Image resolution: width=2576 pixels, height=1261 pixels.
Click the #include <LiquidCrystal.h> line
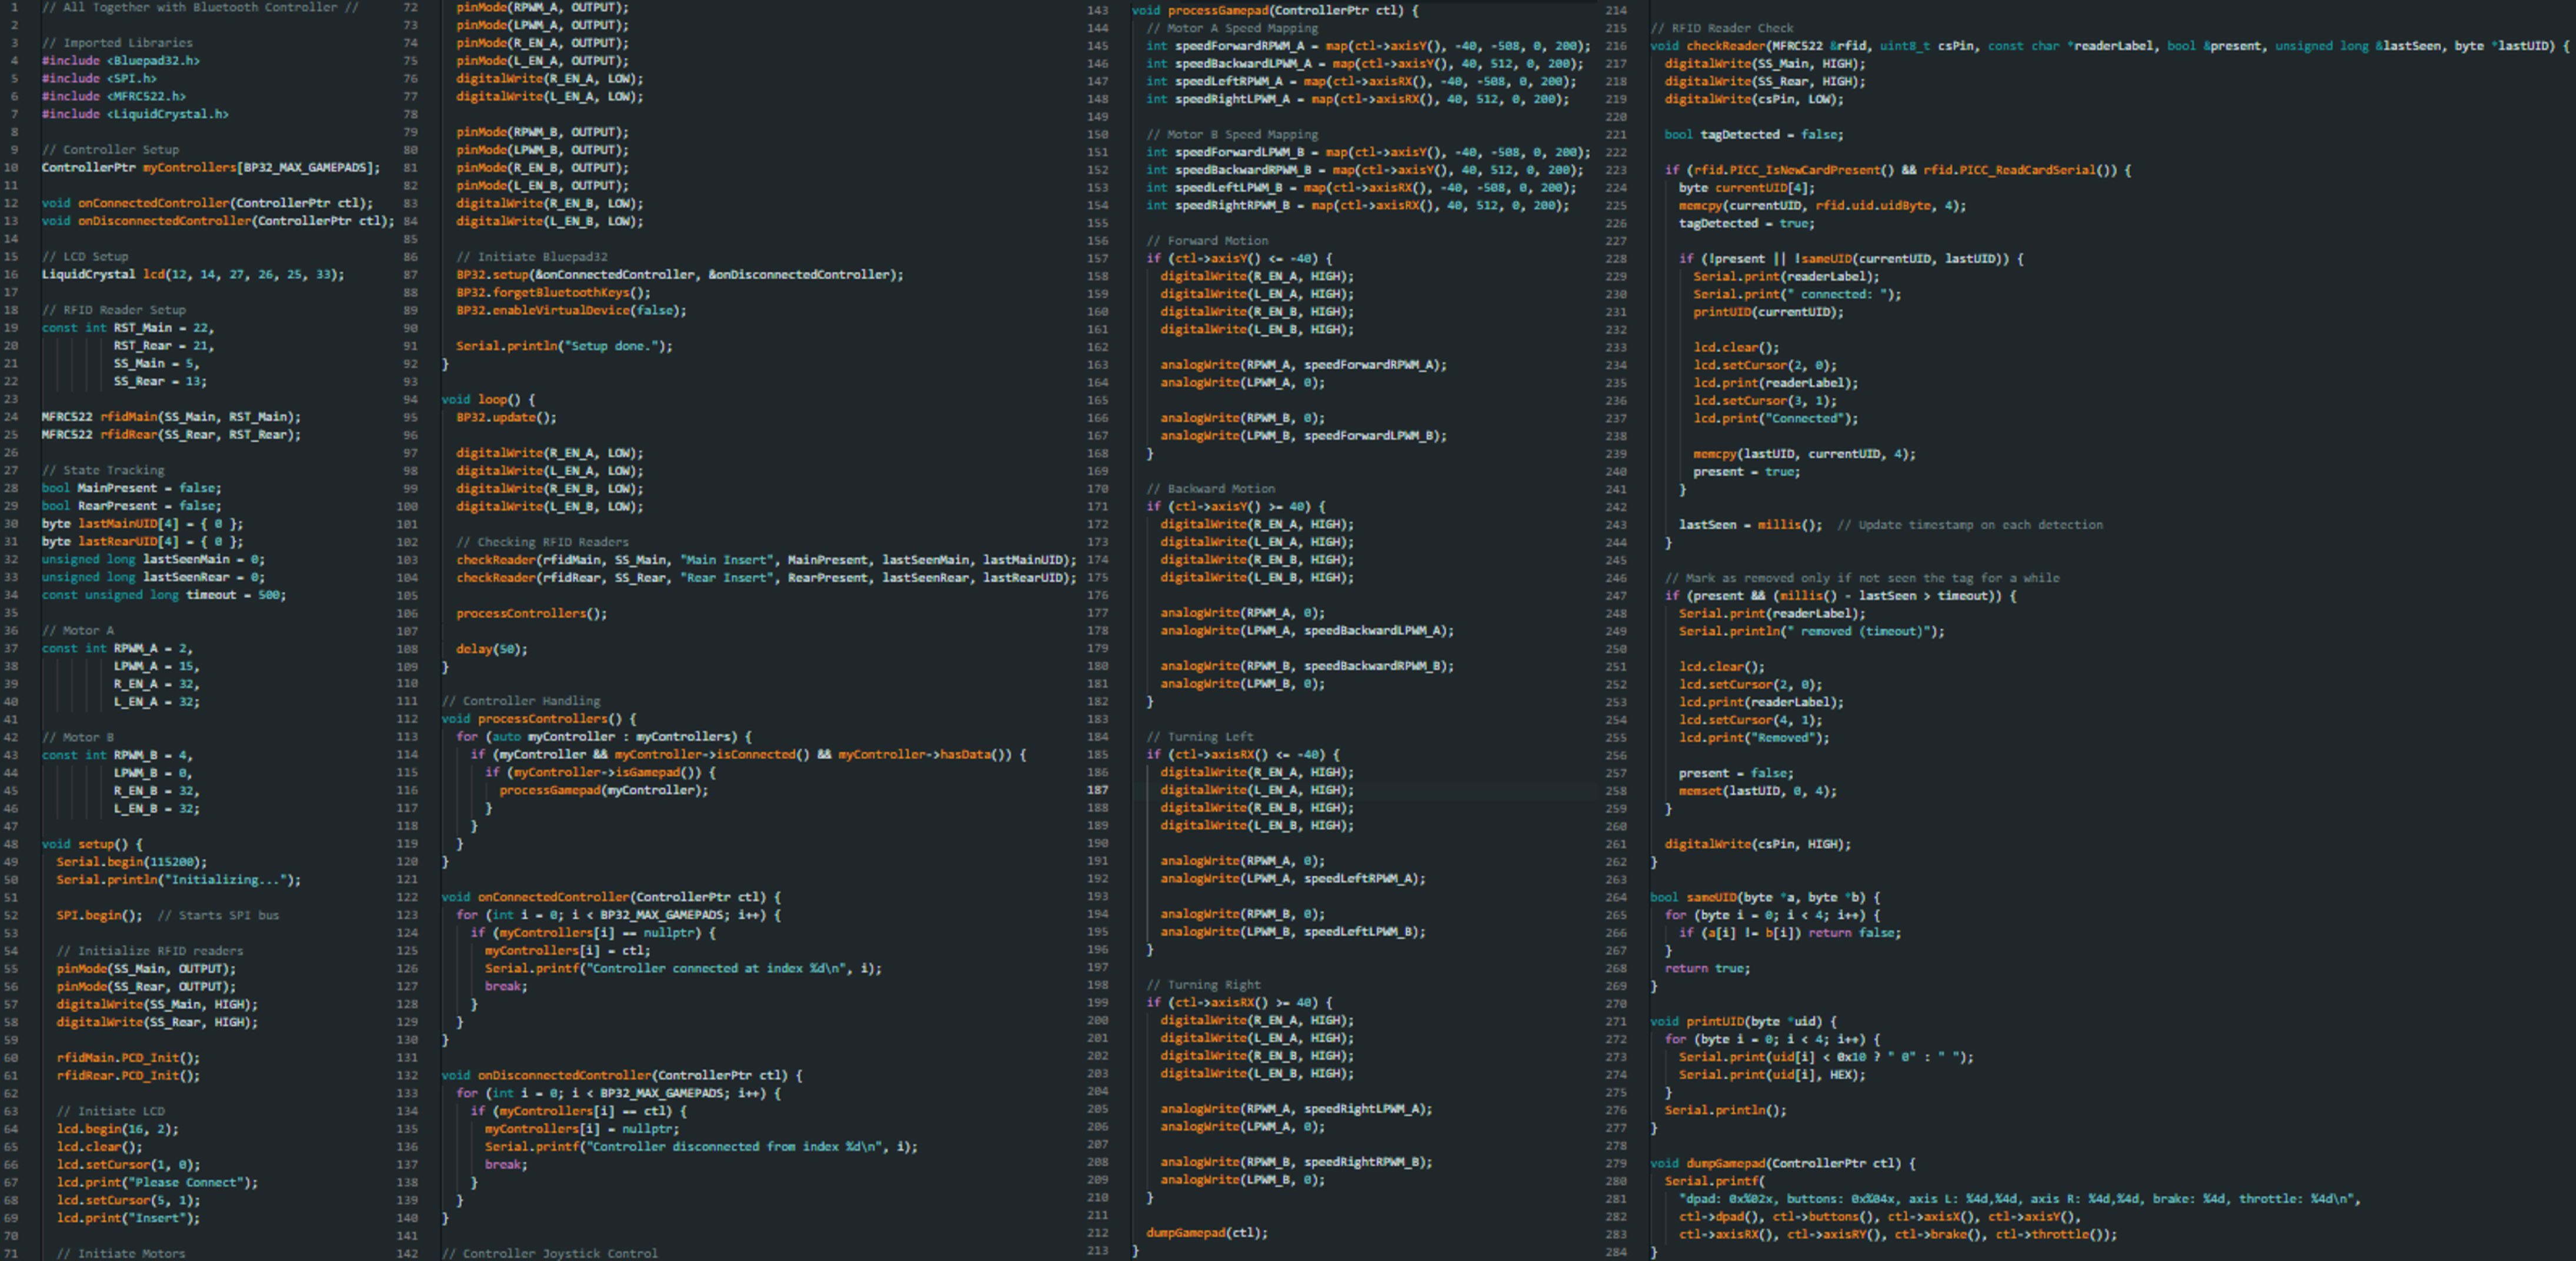tap(134, 114)
